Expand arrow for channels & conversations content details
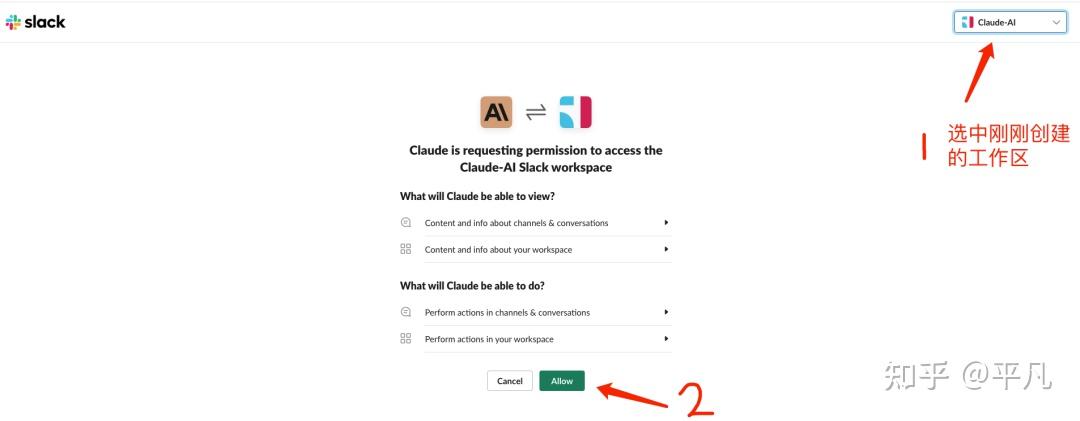This screenshot has width=1080, height=421. (x=666, y=223)
